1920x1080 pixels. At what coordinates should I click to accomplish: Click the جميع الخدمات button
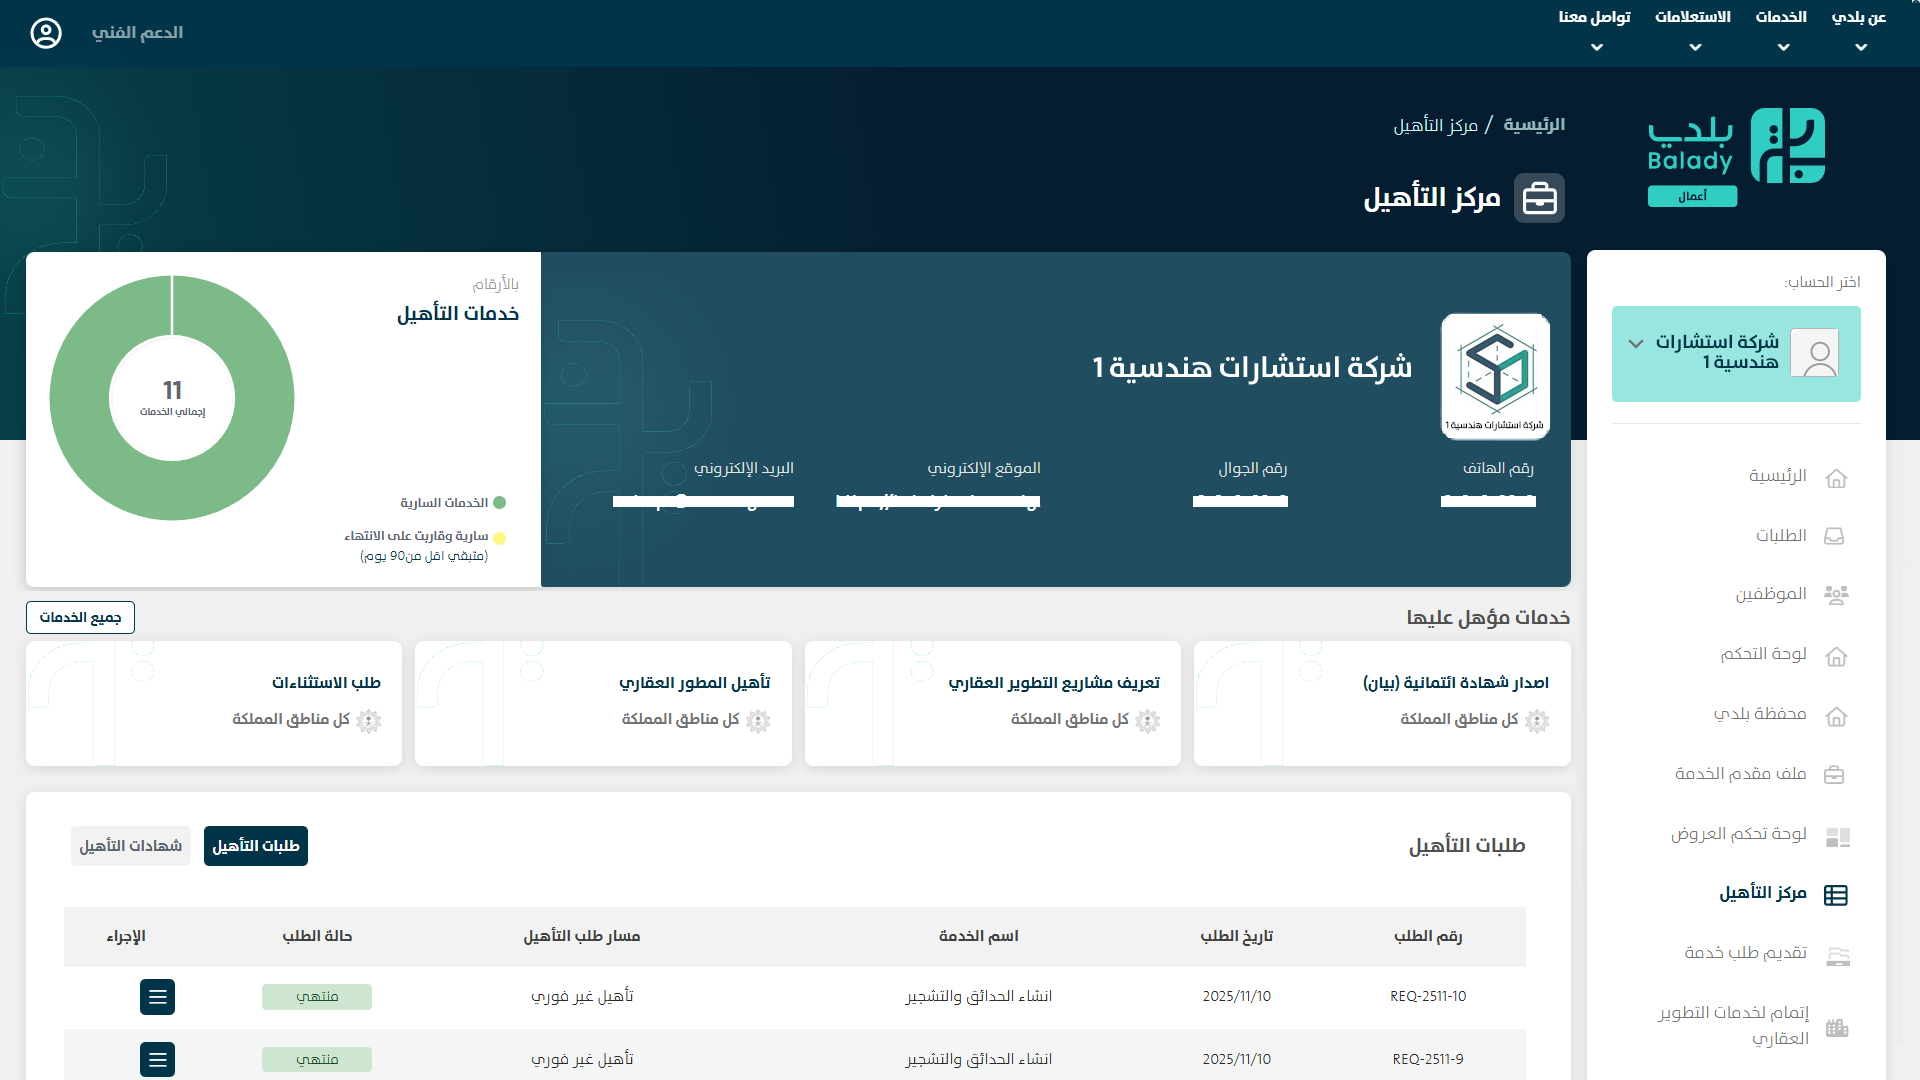point(80,618)
